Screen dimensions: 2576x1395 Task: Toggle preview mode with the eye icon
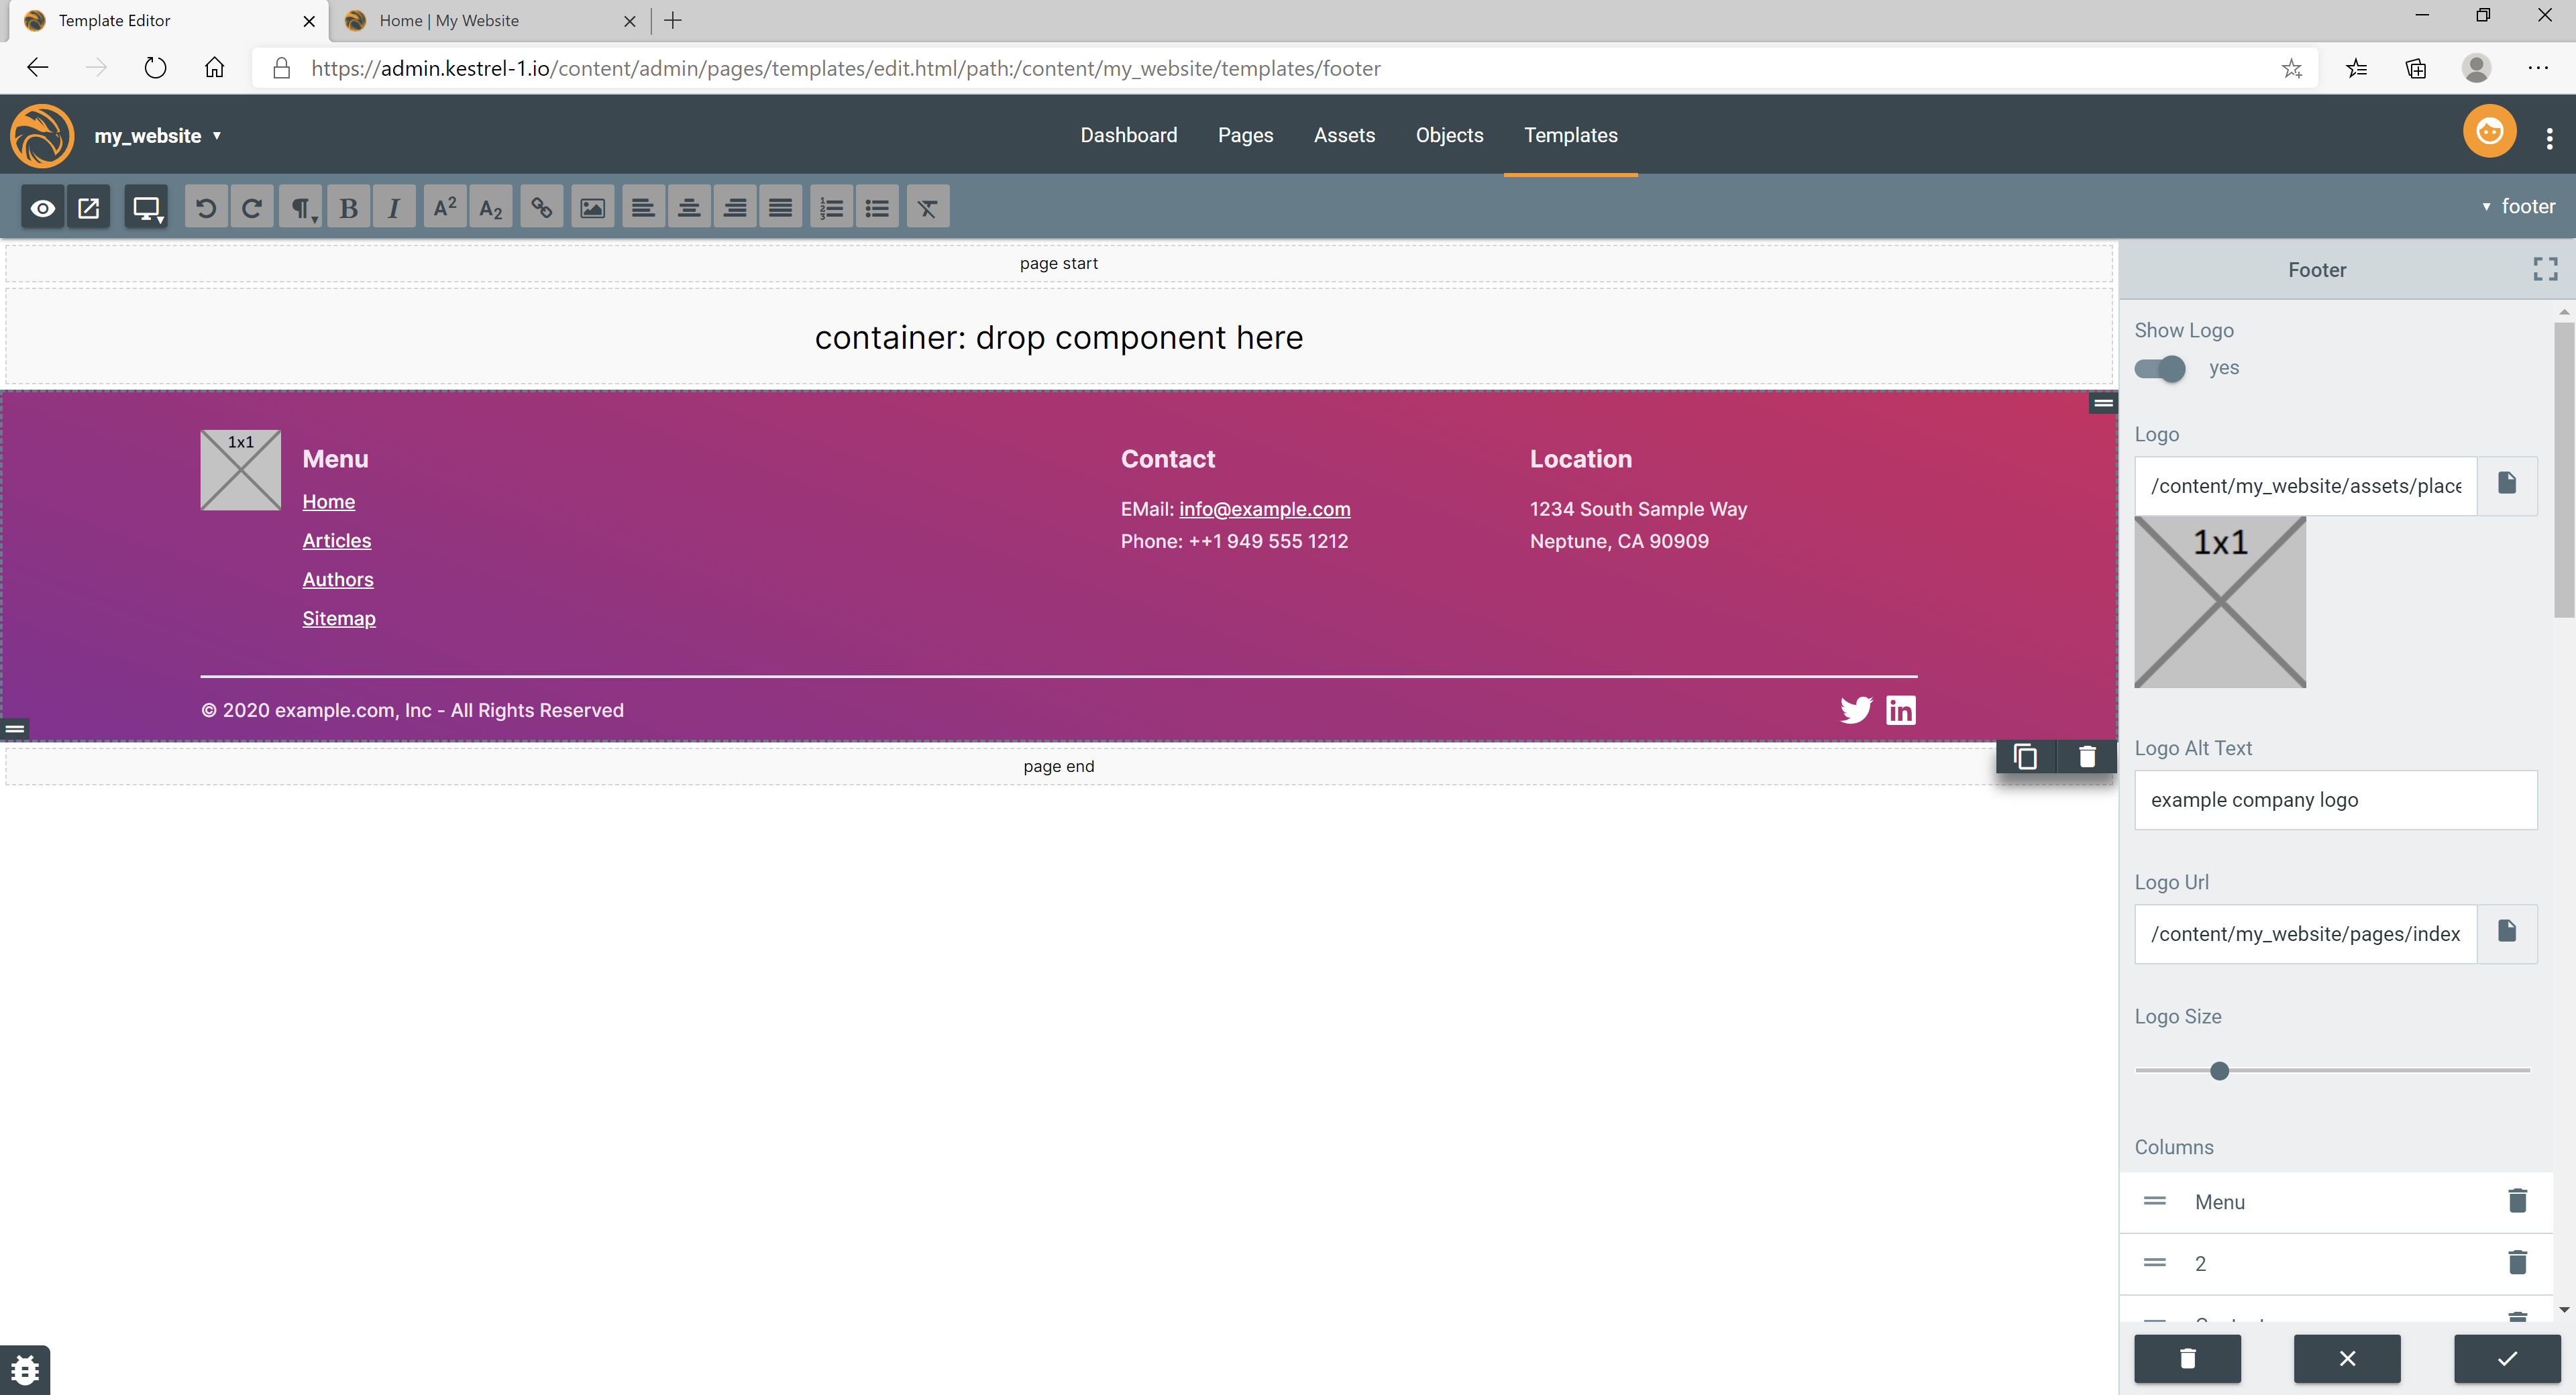[x=42, y=208]
